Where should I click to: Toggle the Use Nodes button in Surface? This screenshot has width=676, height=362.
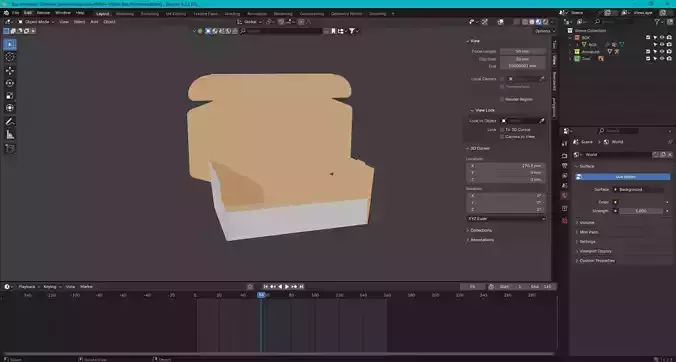tap(623, 177)
